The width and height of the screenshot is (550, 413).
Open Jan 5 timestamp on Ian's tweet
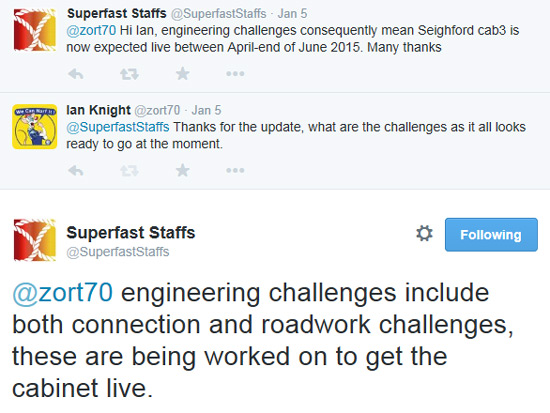click(x=206, y=110)
